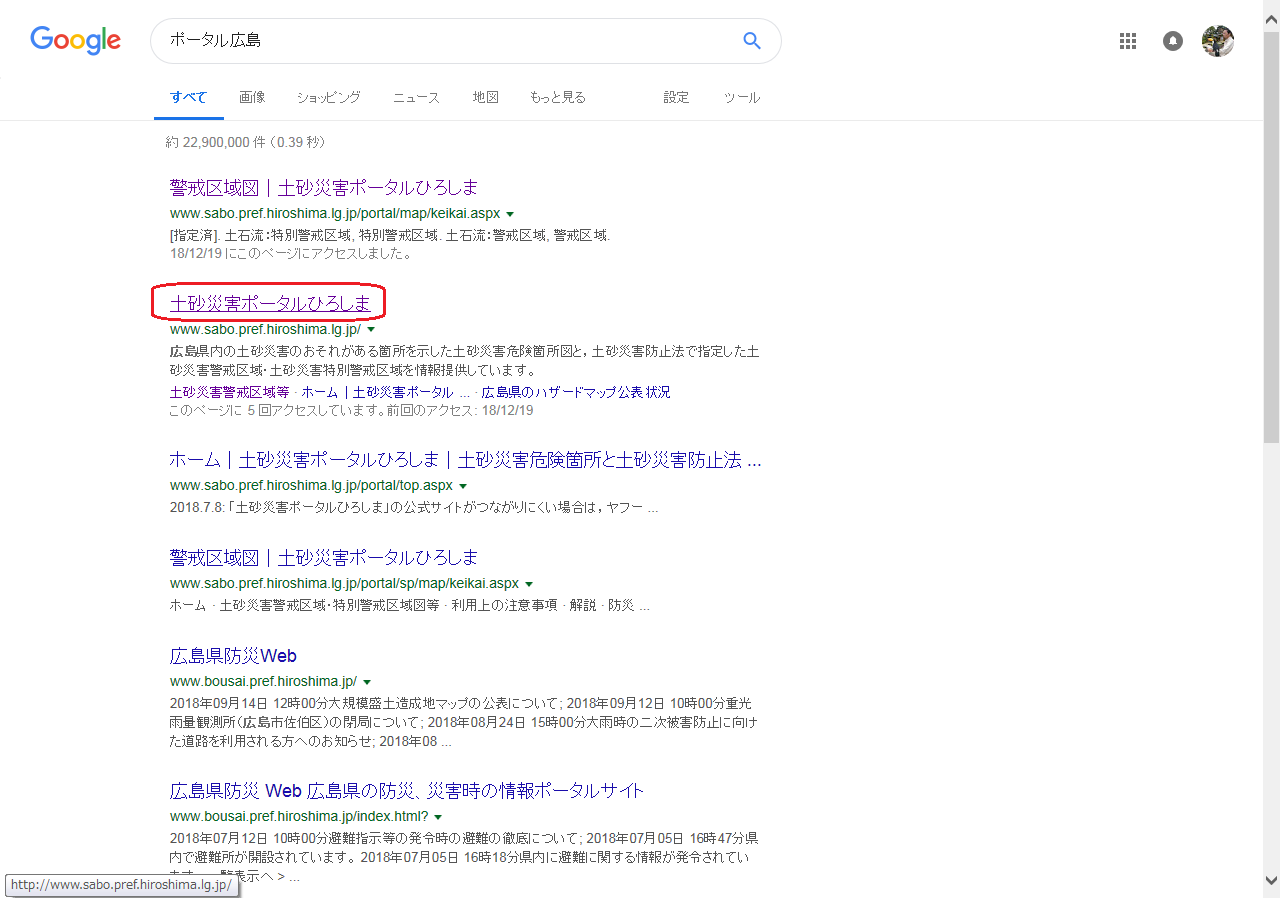
Task: Select the すべて tab
Action: (x=188, y=97)
